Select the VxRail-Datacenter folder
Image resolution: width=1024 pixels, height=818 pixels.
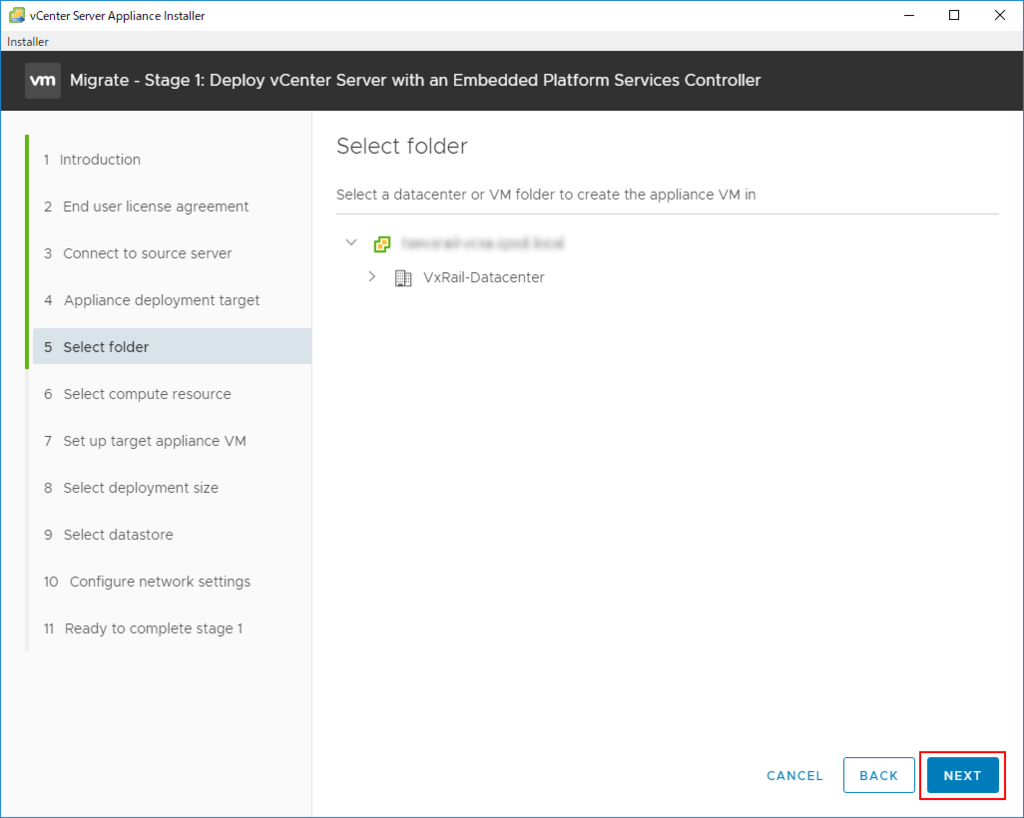(x=483, y=277)
